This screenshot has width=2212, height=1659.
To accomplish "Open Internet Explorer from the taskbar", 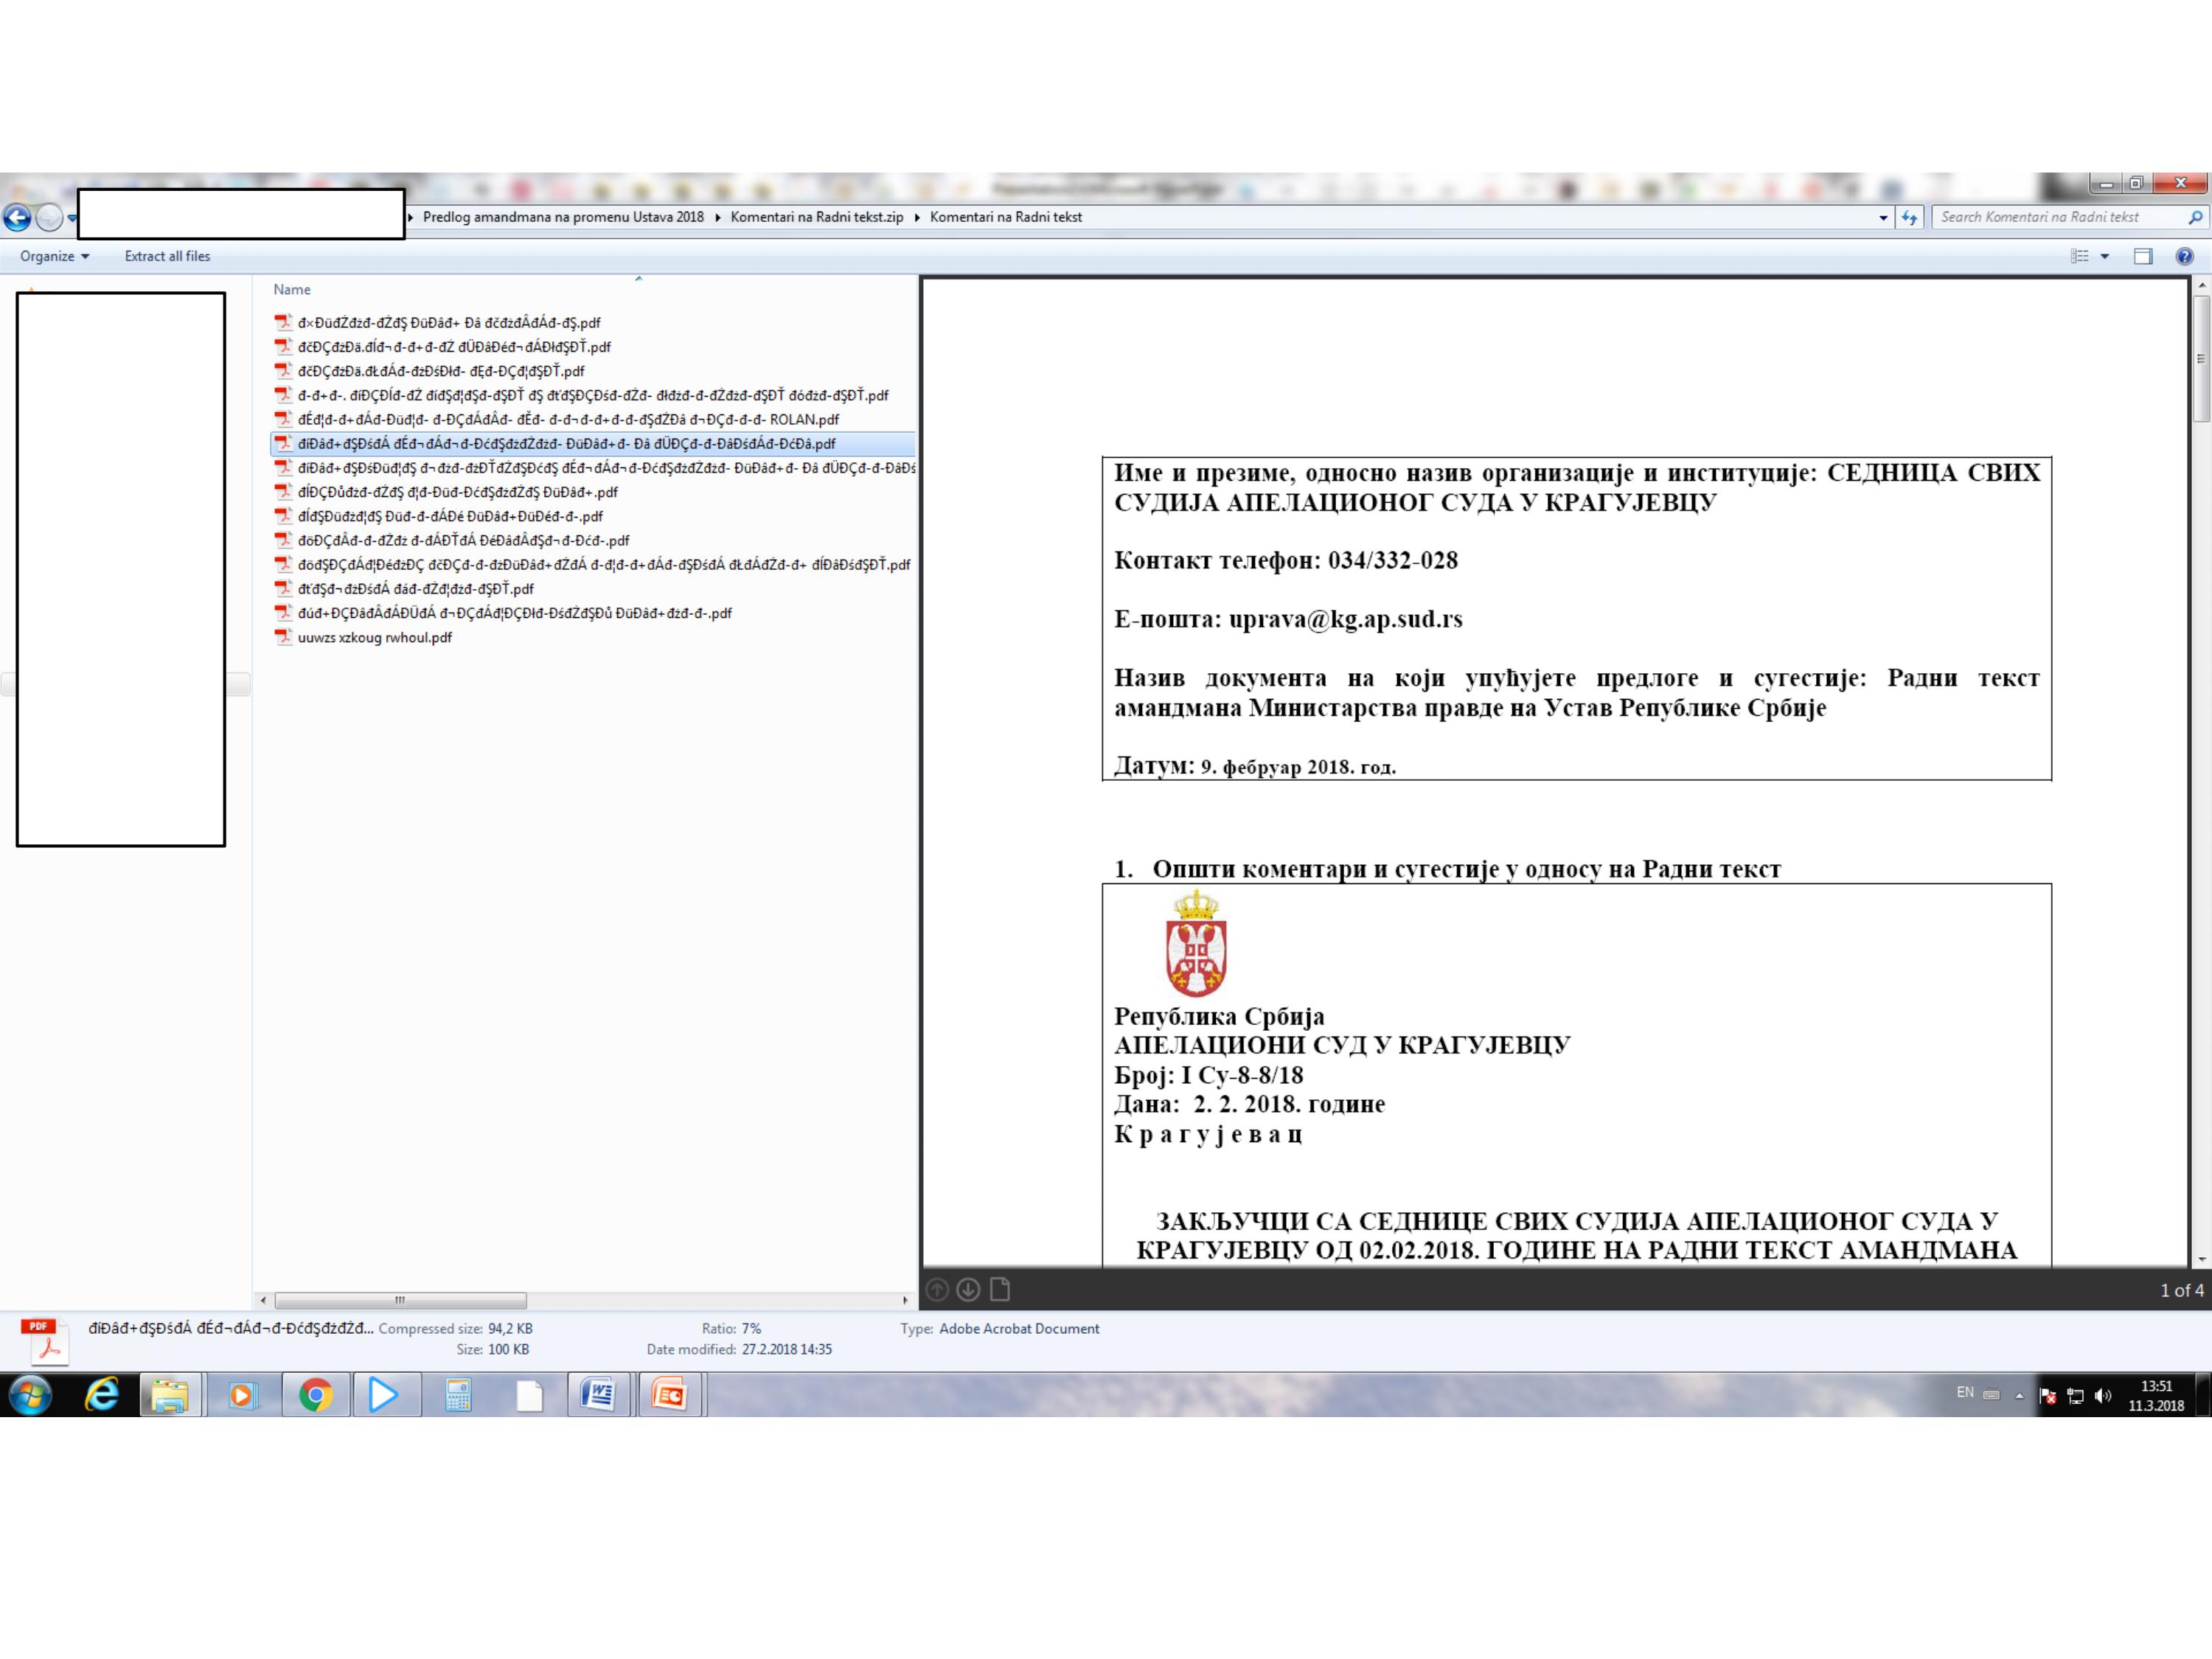I will (102, 1394).
